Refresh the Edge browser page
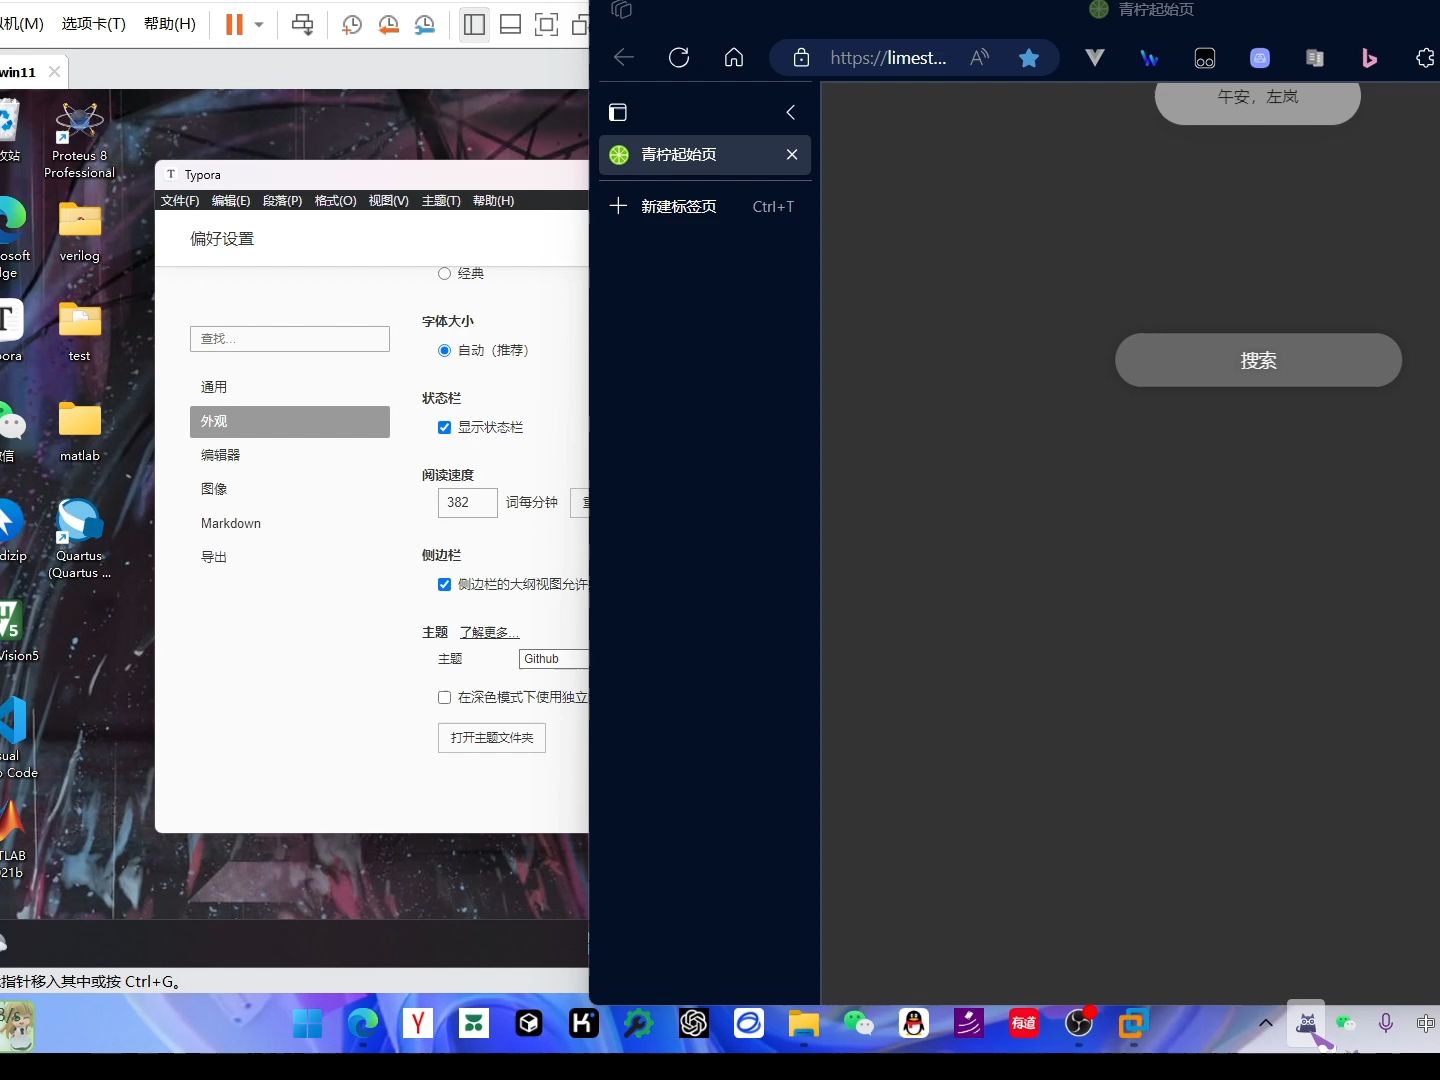 point(679,57)
